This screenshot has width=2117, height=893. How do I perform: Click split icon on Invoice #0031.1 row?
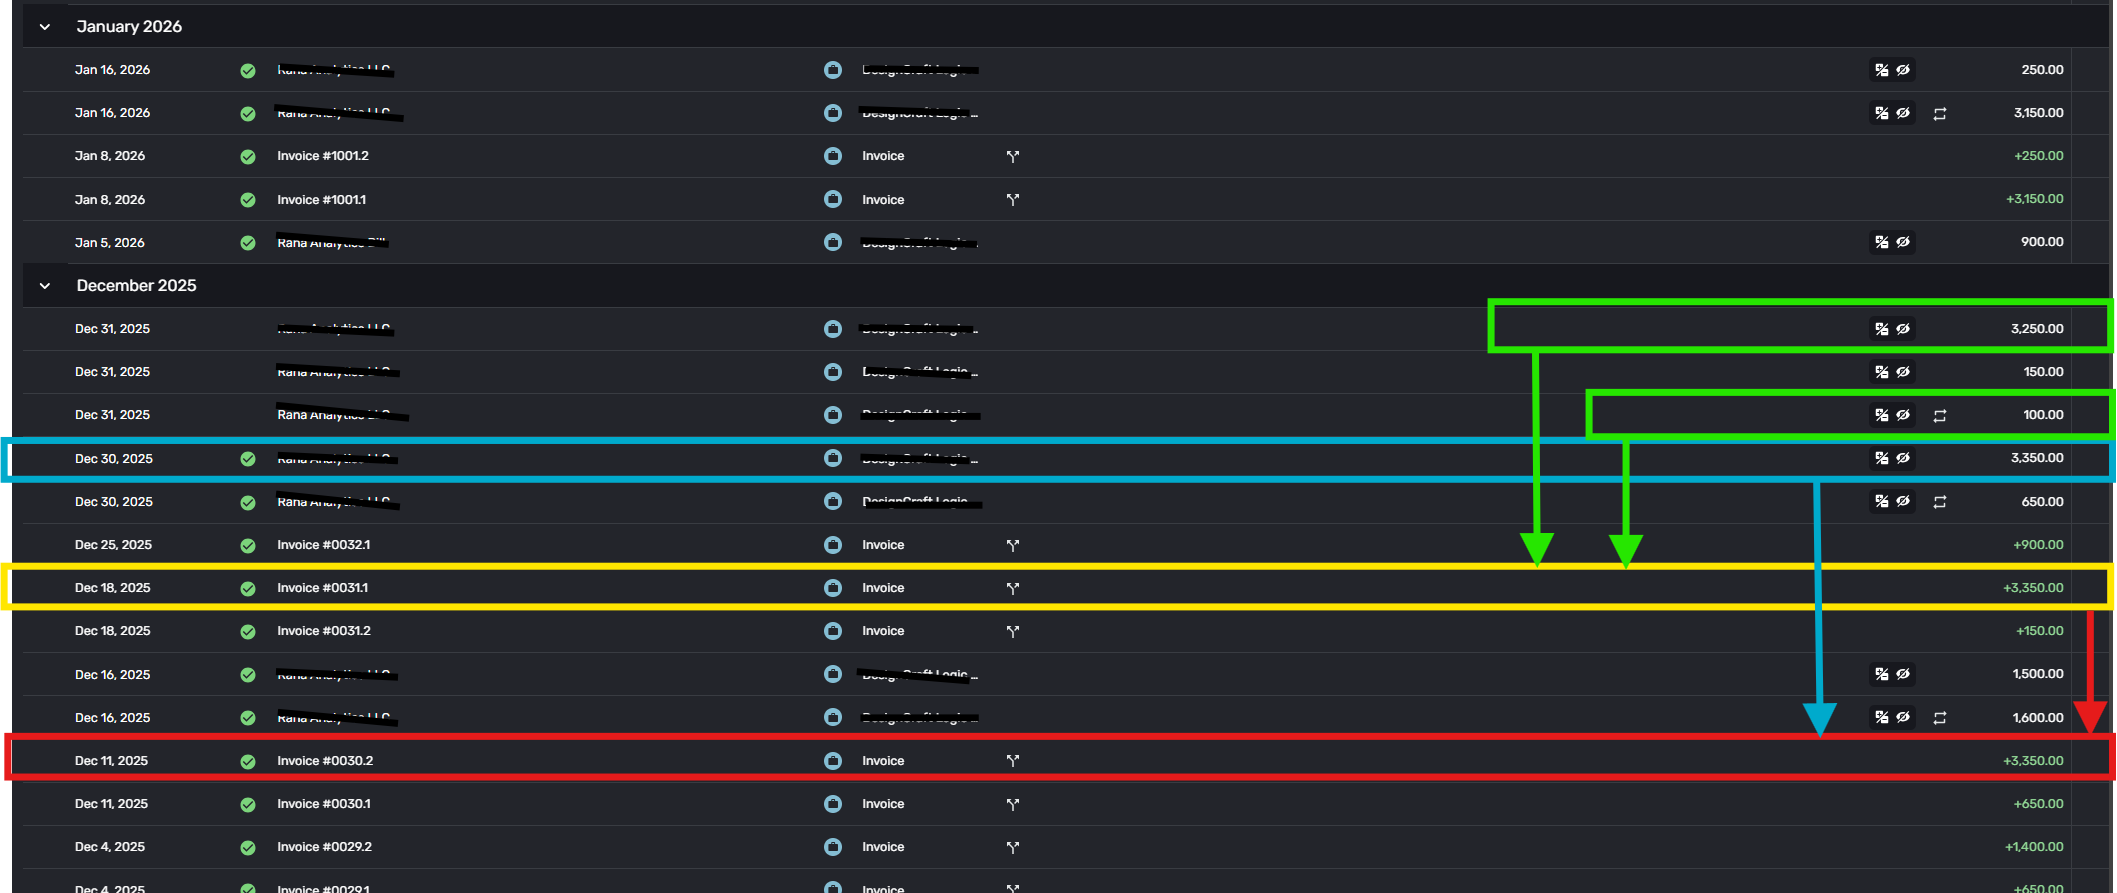1013,588
